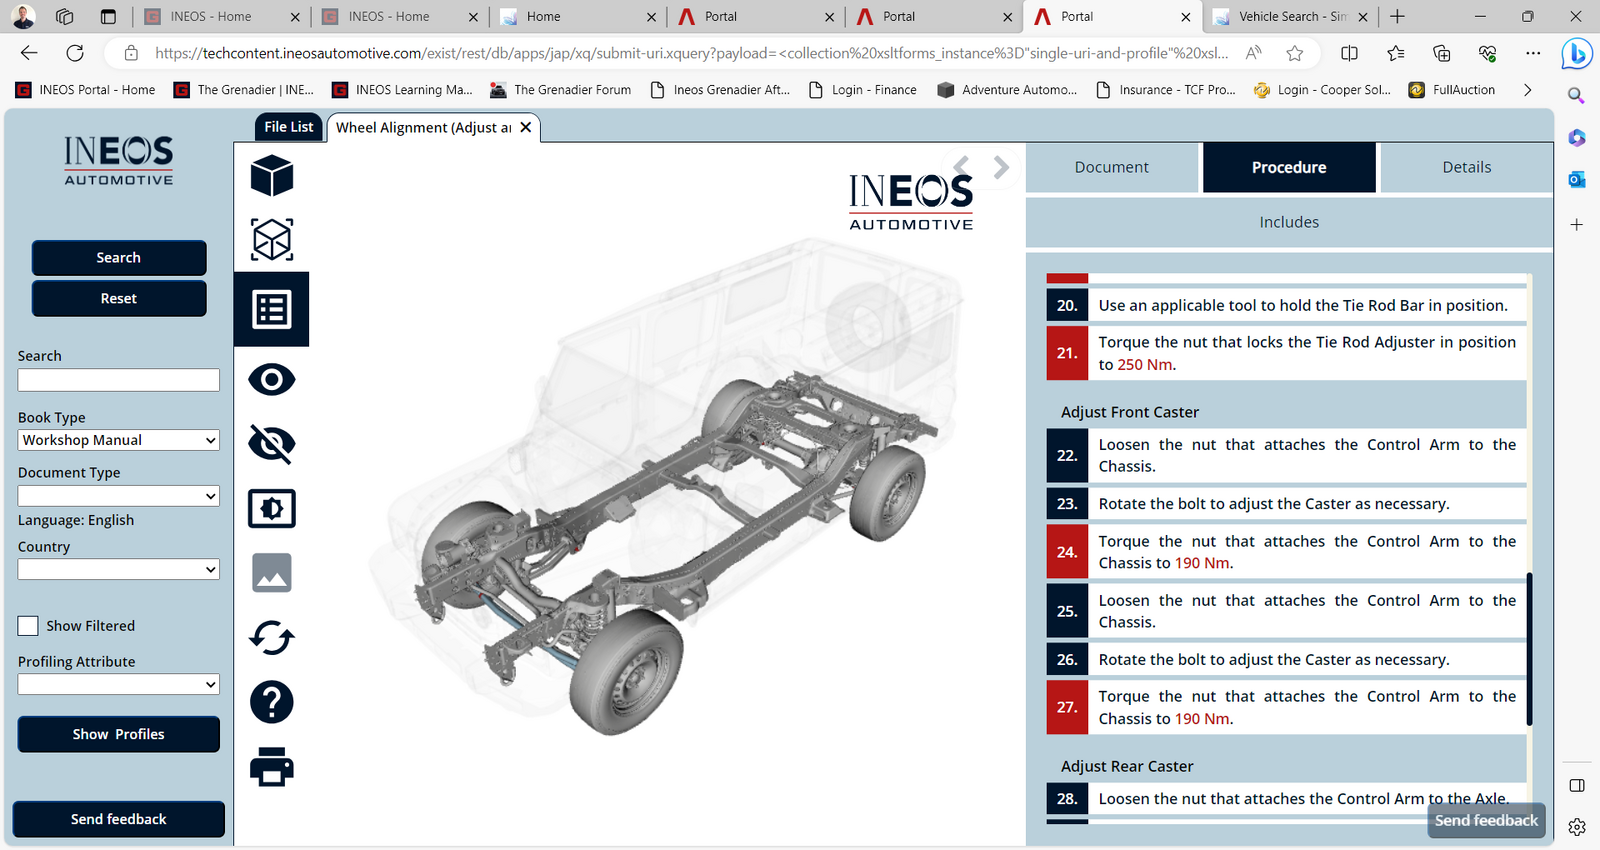Screen dimensions: 1600x850
Task: Click the Search button
Action: tap(119, 258)
